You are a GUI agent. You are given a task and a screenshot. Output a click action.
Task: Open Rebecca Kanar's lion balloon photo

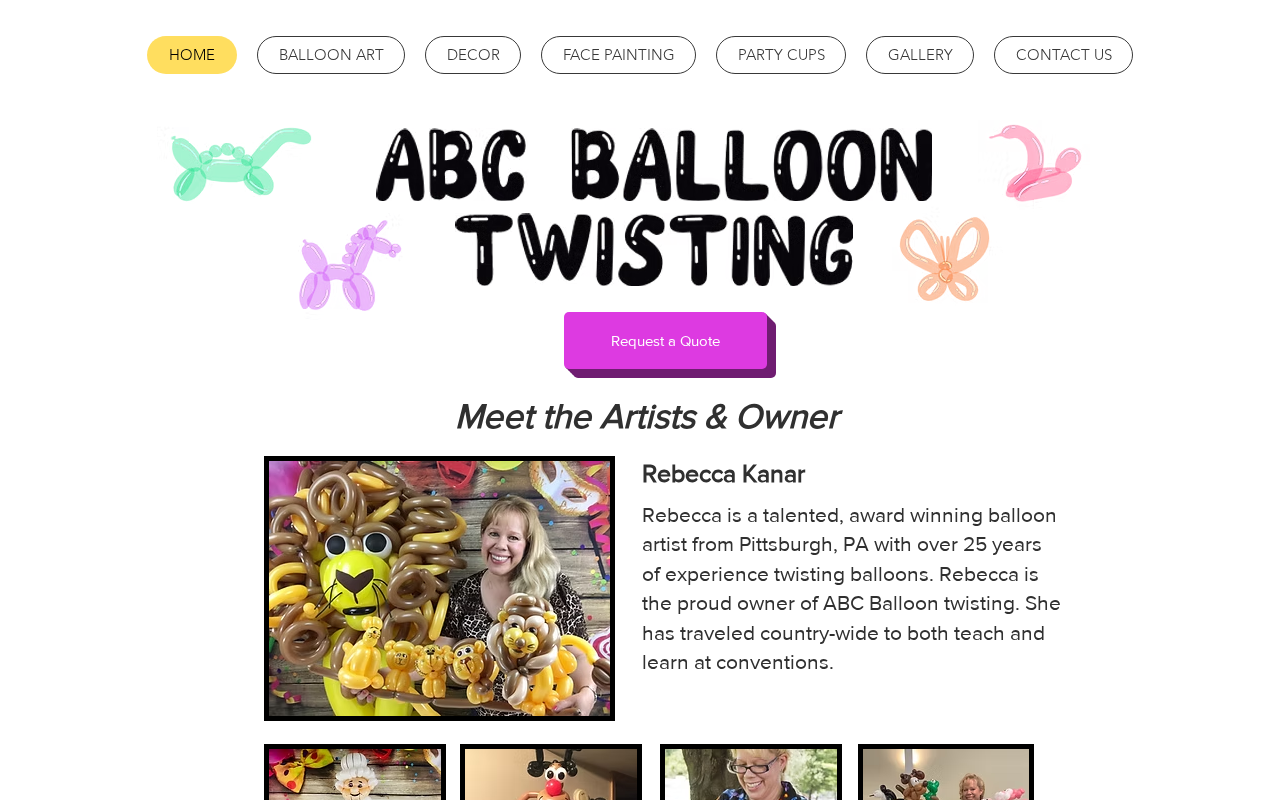[439, 588]
